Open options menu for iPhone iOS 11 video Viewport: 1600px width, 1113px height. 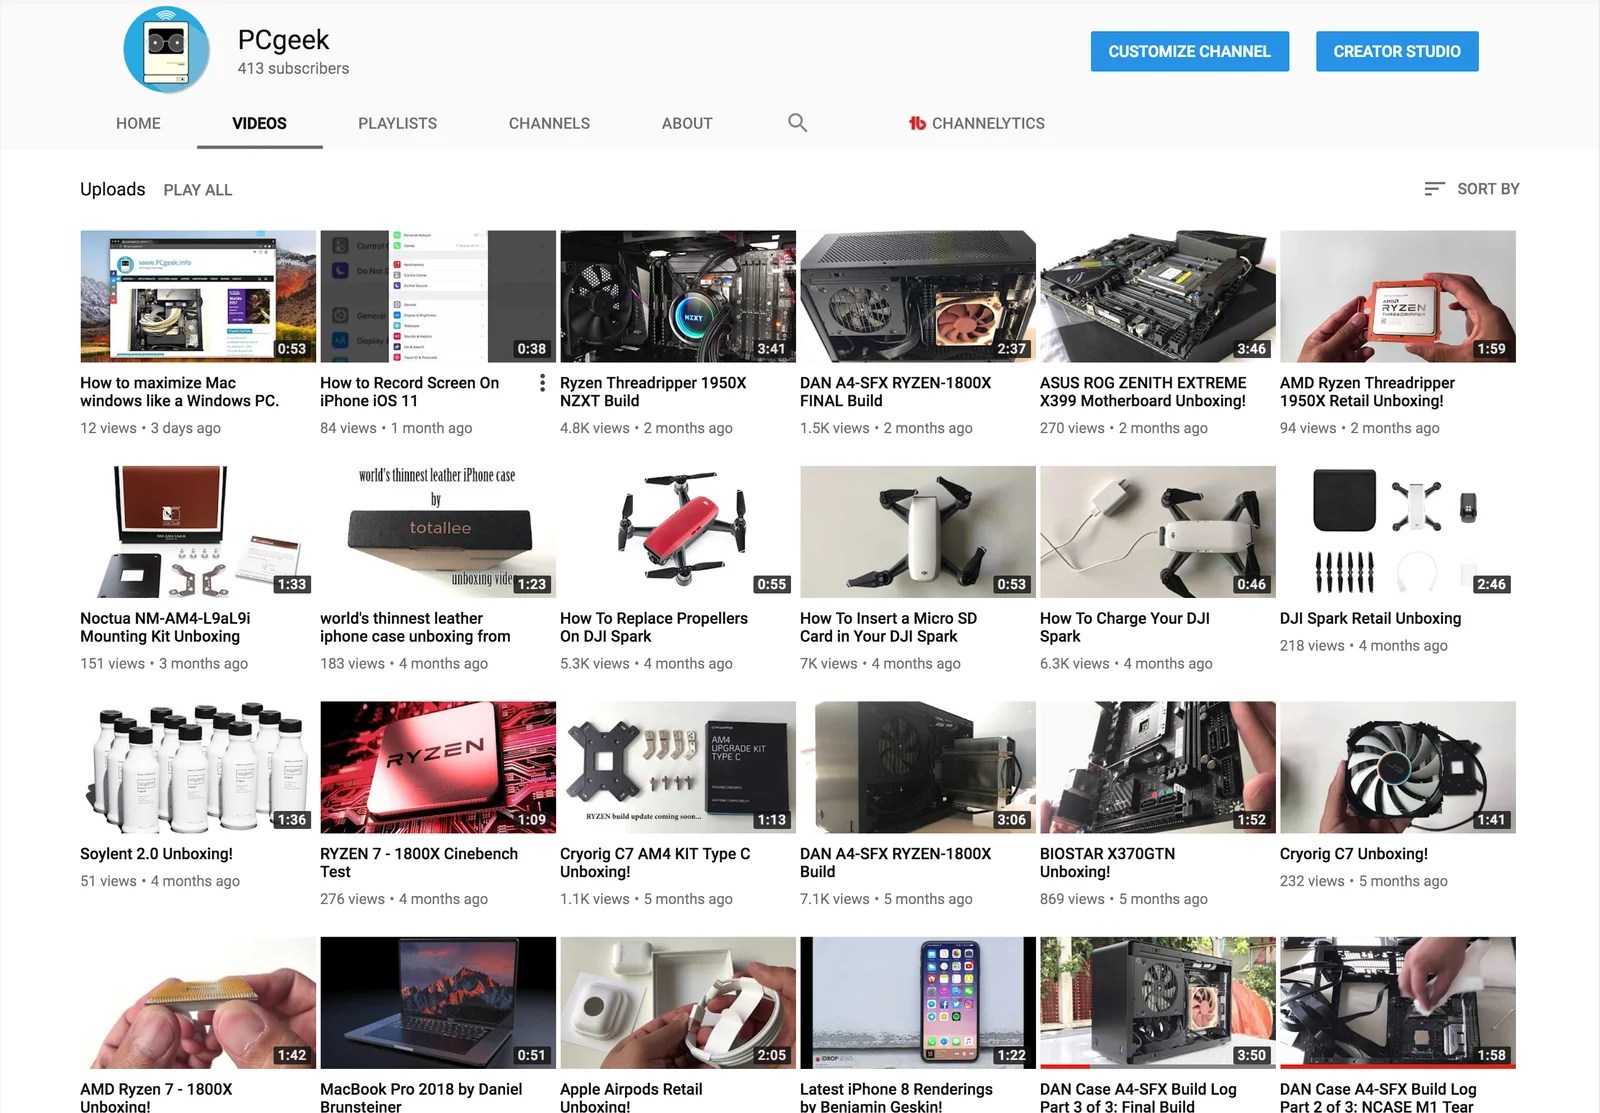pyautogui.click(x=542, y=383)
